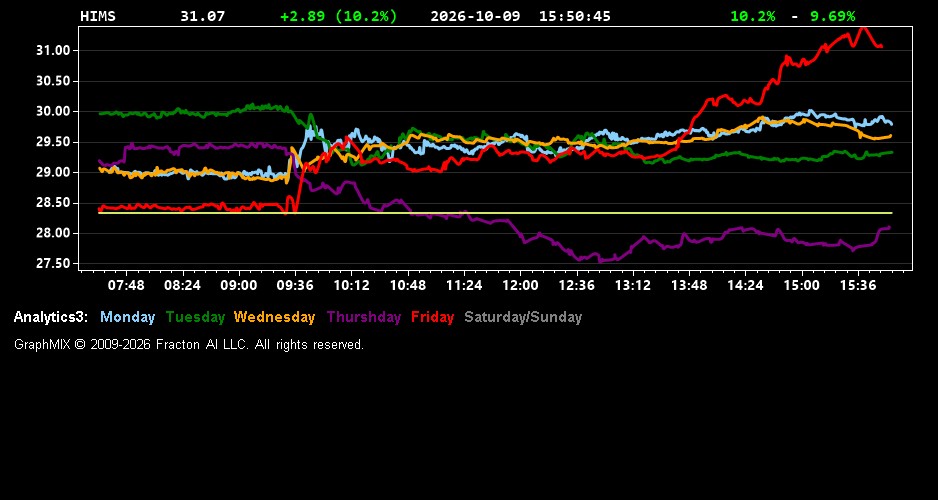
Task: Click the 29.00 price axis label
Action: (53, 172)
